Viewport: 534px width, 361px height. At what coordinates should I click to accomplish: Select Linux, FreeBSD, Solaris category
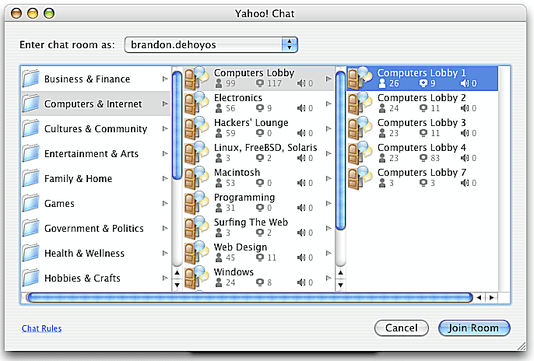[x=259, y=153]
